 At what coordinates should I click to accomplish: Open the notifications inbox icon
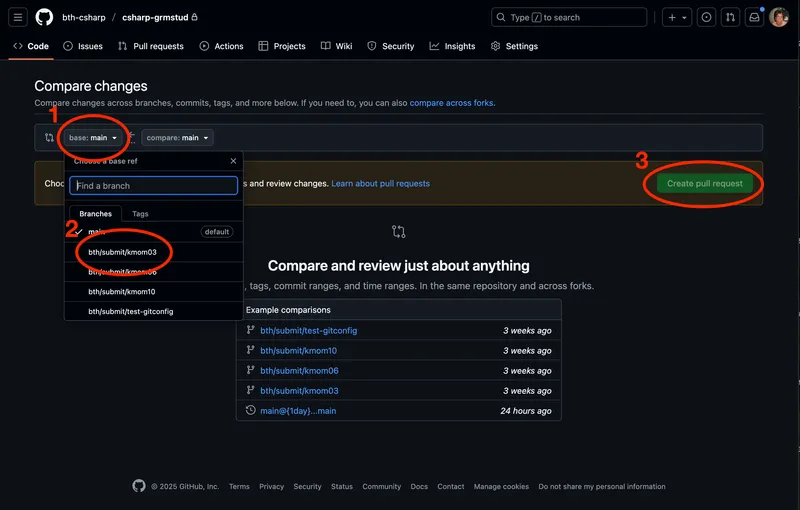click(755, 17)
